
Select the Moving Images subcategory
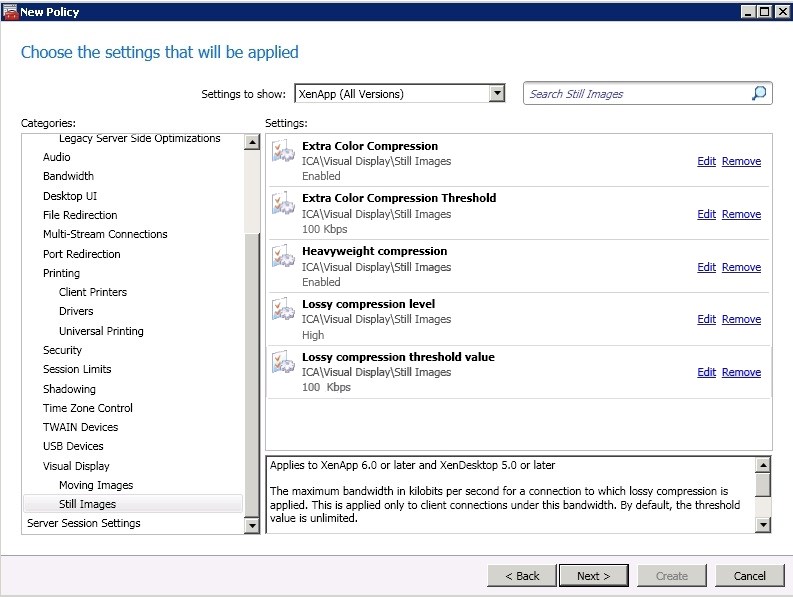coord(96,485)
